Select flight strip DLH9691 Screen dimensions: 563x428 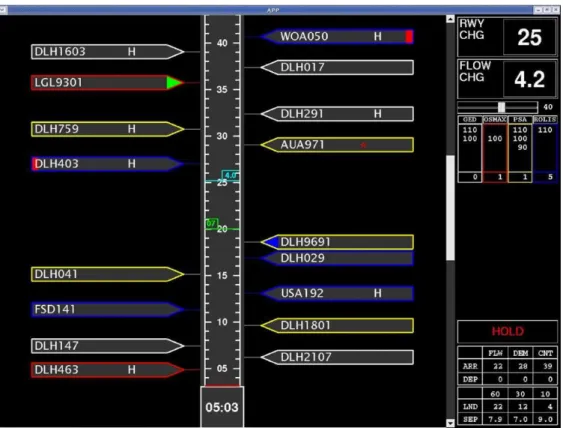point(338,242)
